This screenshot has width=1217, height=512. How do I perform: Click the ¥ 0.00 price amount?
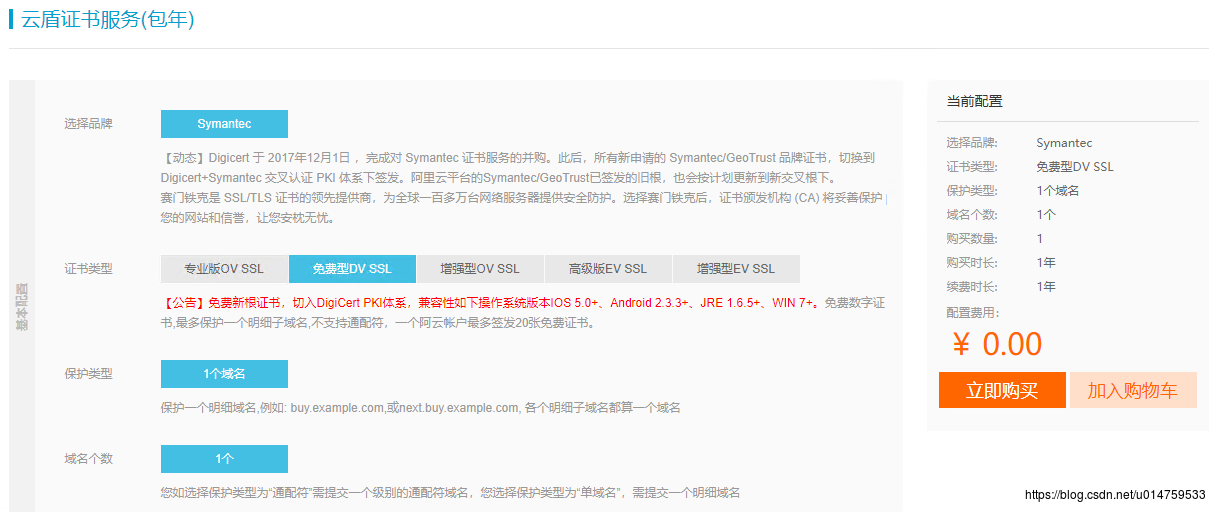click(x=997, y=344)
